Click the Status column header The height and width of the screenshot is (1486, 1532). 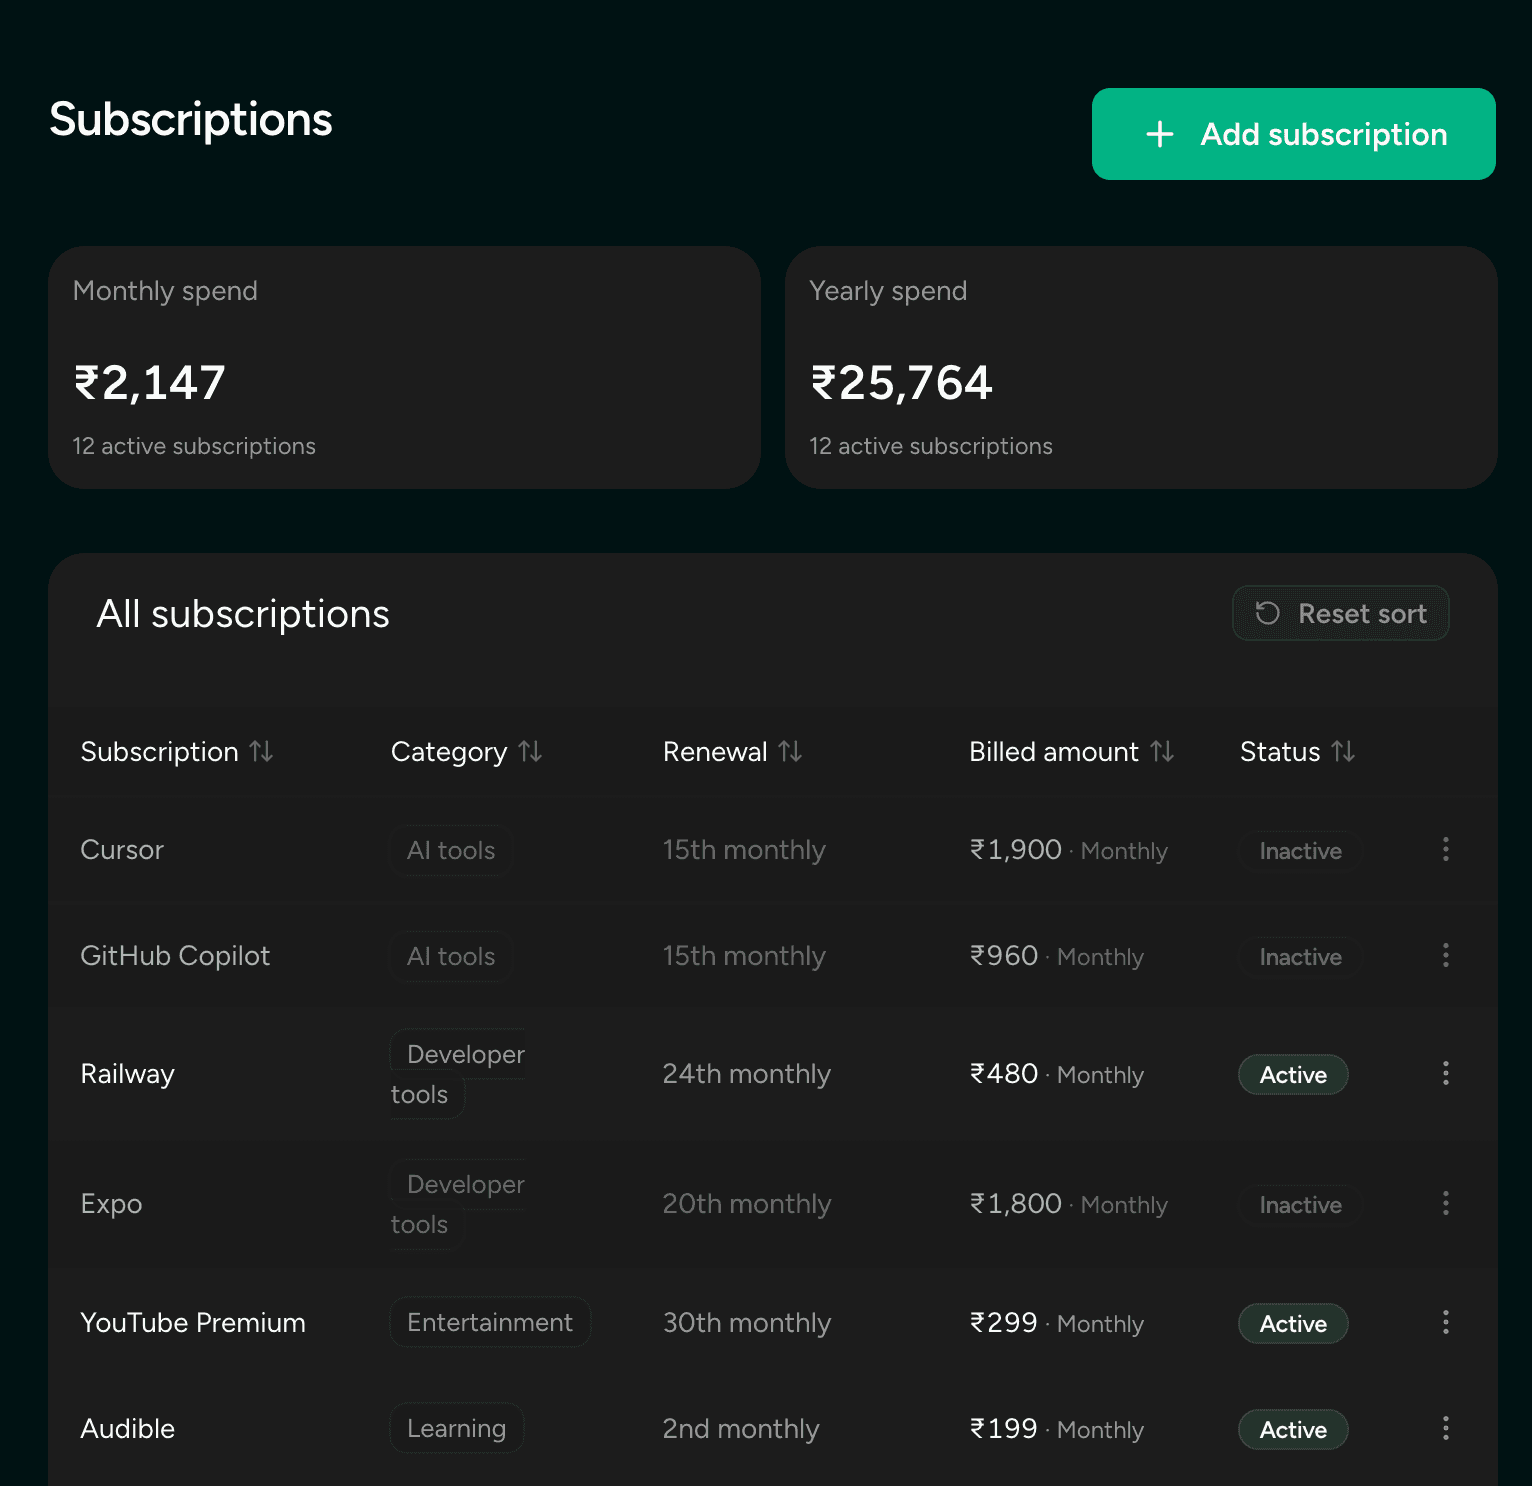point(1298,751)
